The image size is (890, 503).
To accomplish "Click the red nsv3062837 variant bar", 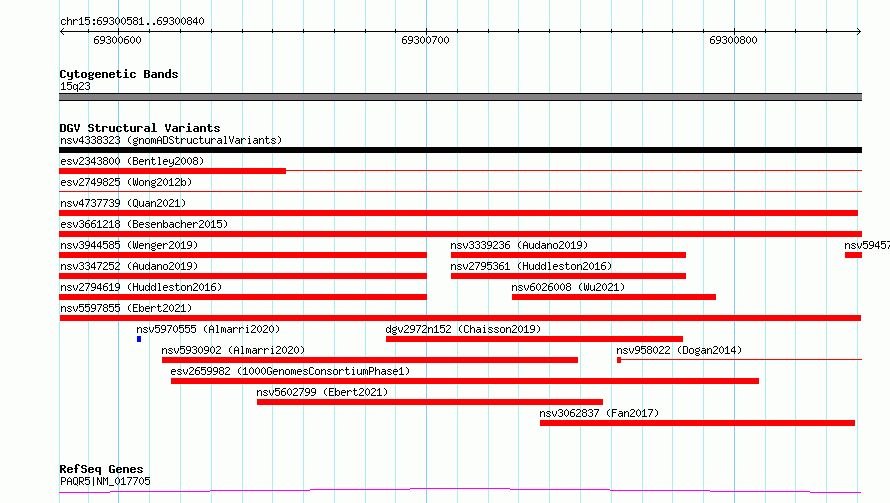I will [x=697, y=423].
